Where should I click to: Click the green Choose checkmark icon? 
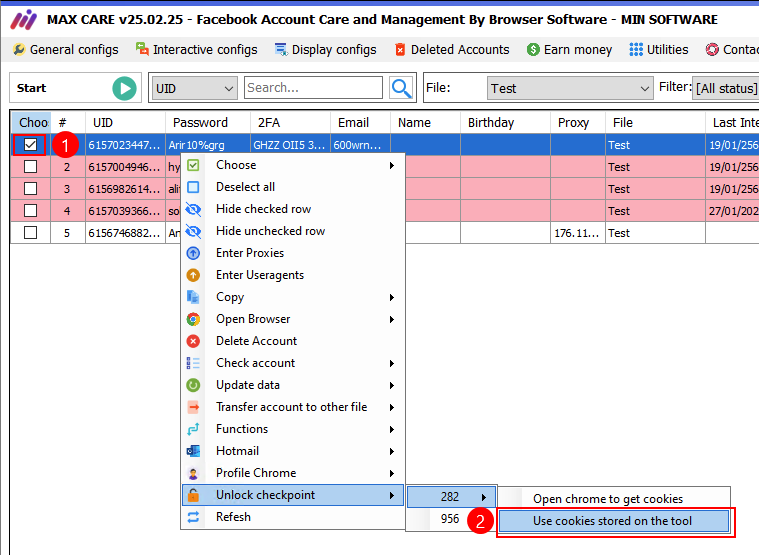point(193,165)
